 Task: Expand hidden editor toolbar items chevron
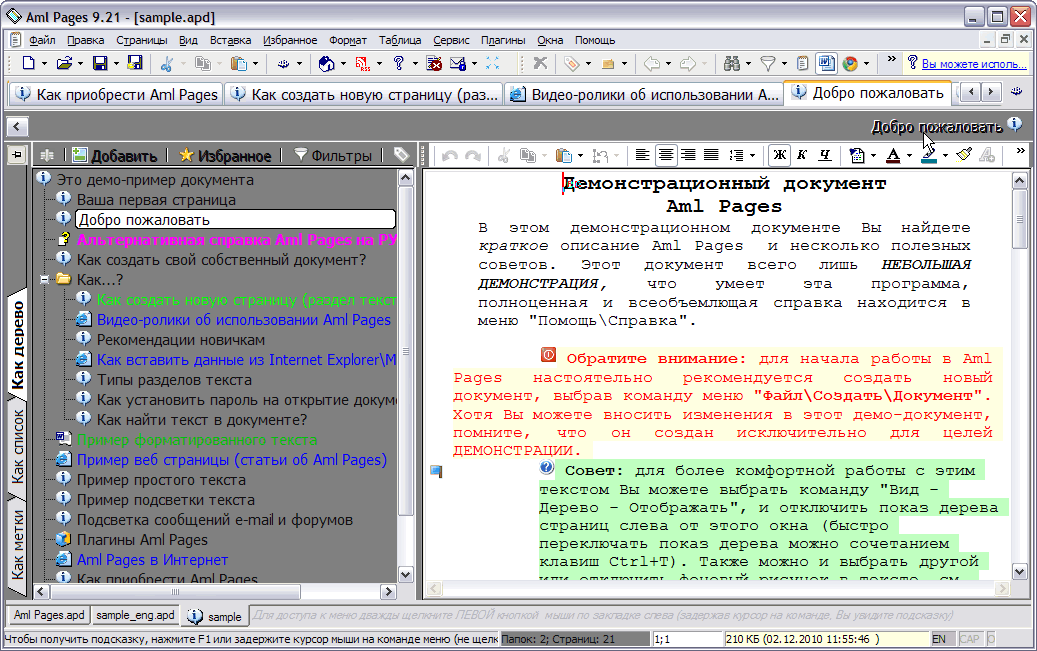coord(1020,151)
